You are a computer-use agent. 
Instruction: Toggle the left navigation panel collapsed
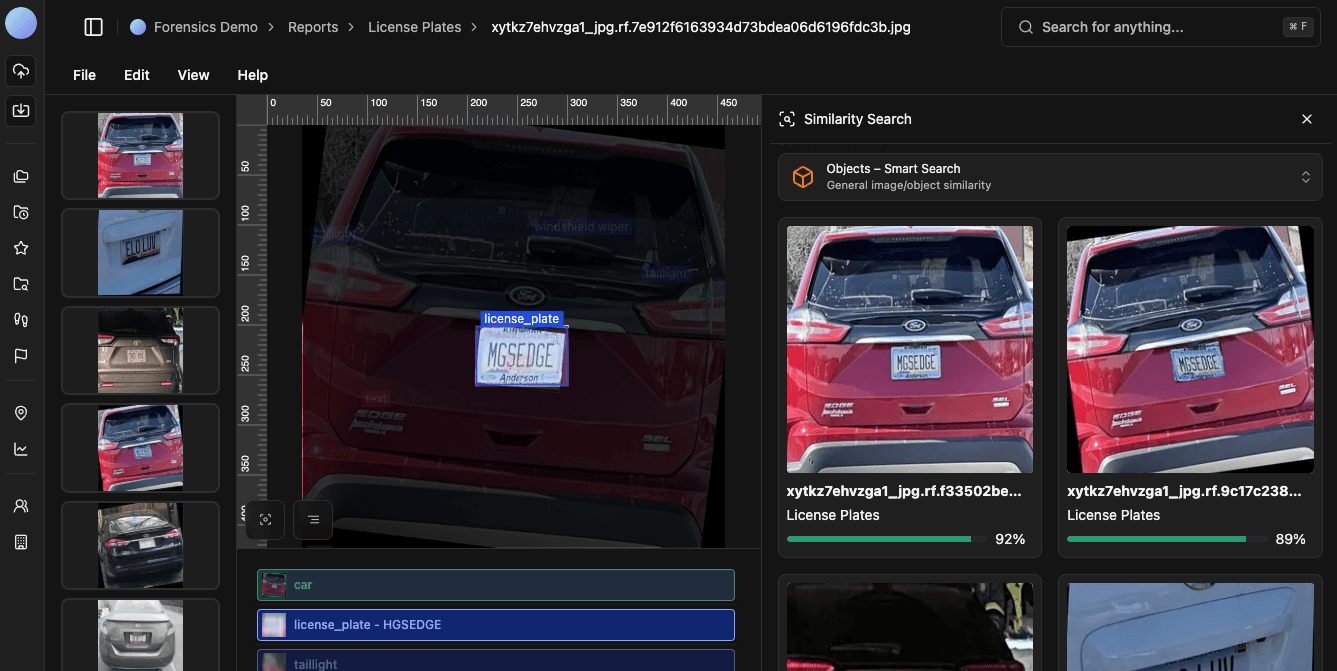[x=93, y=26]
